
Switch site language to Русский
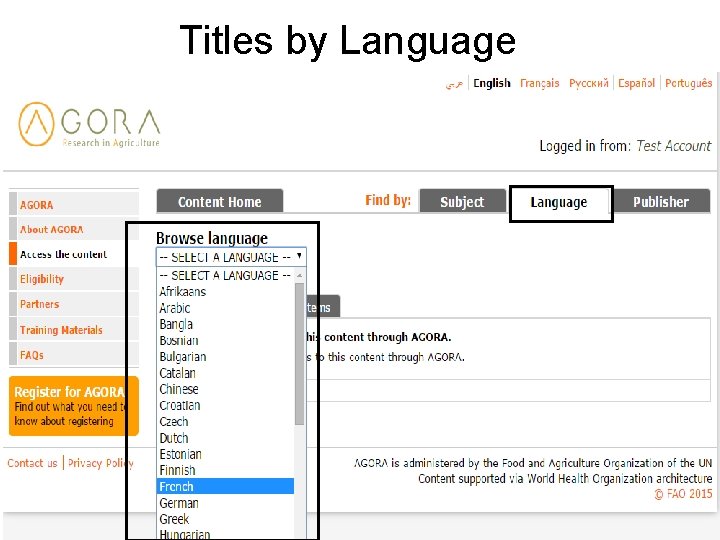tap(589, 83)
